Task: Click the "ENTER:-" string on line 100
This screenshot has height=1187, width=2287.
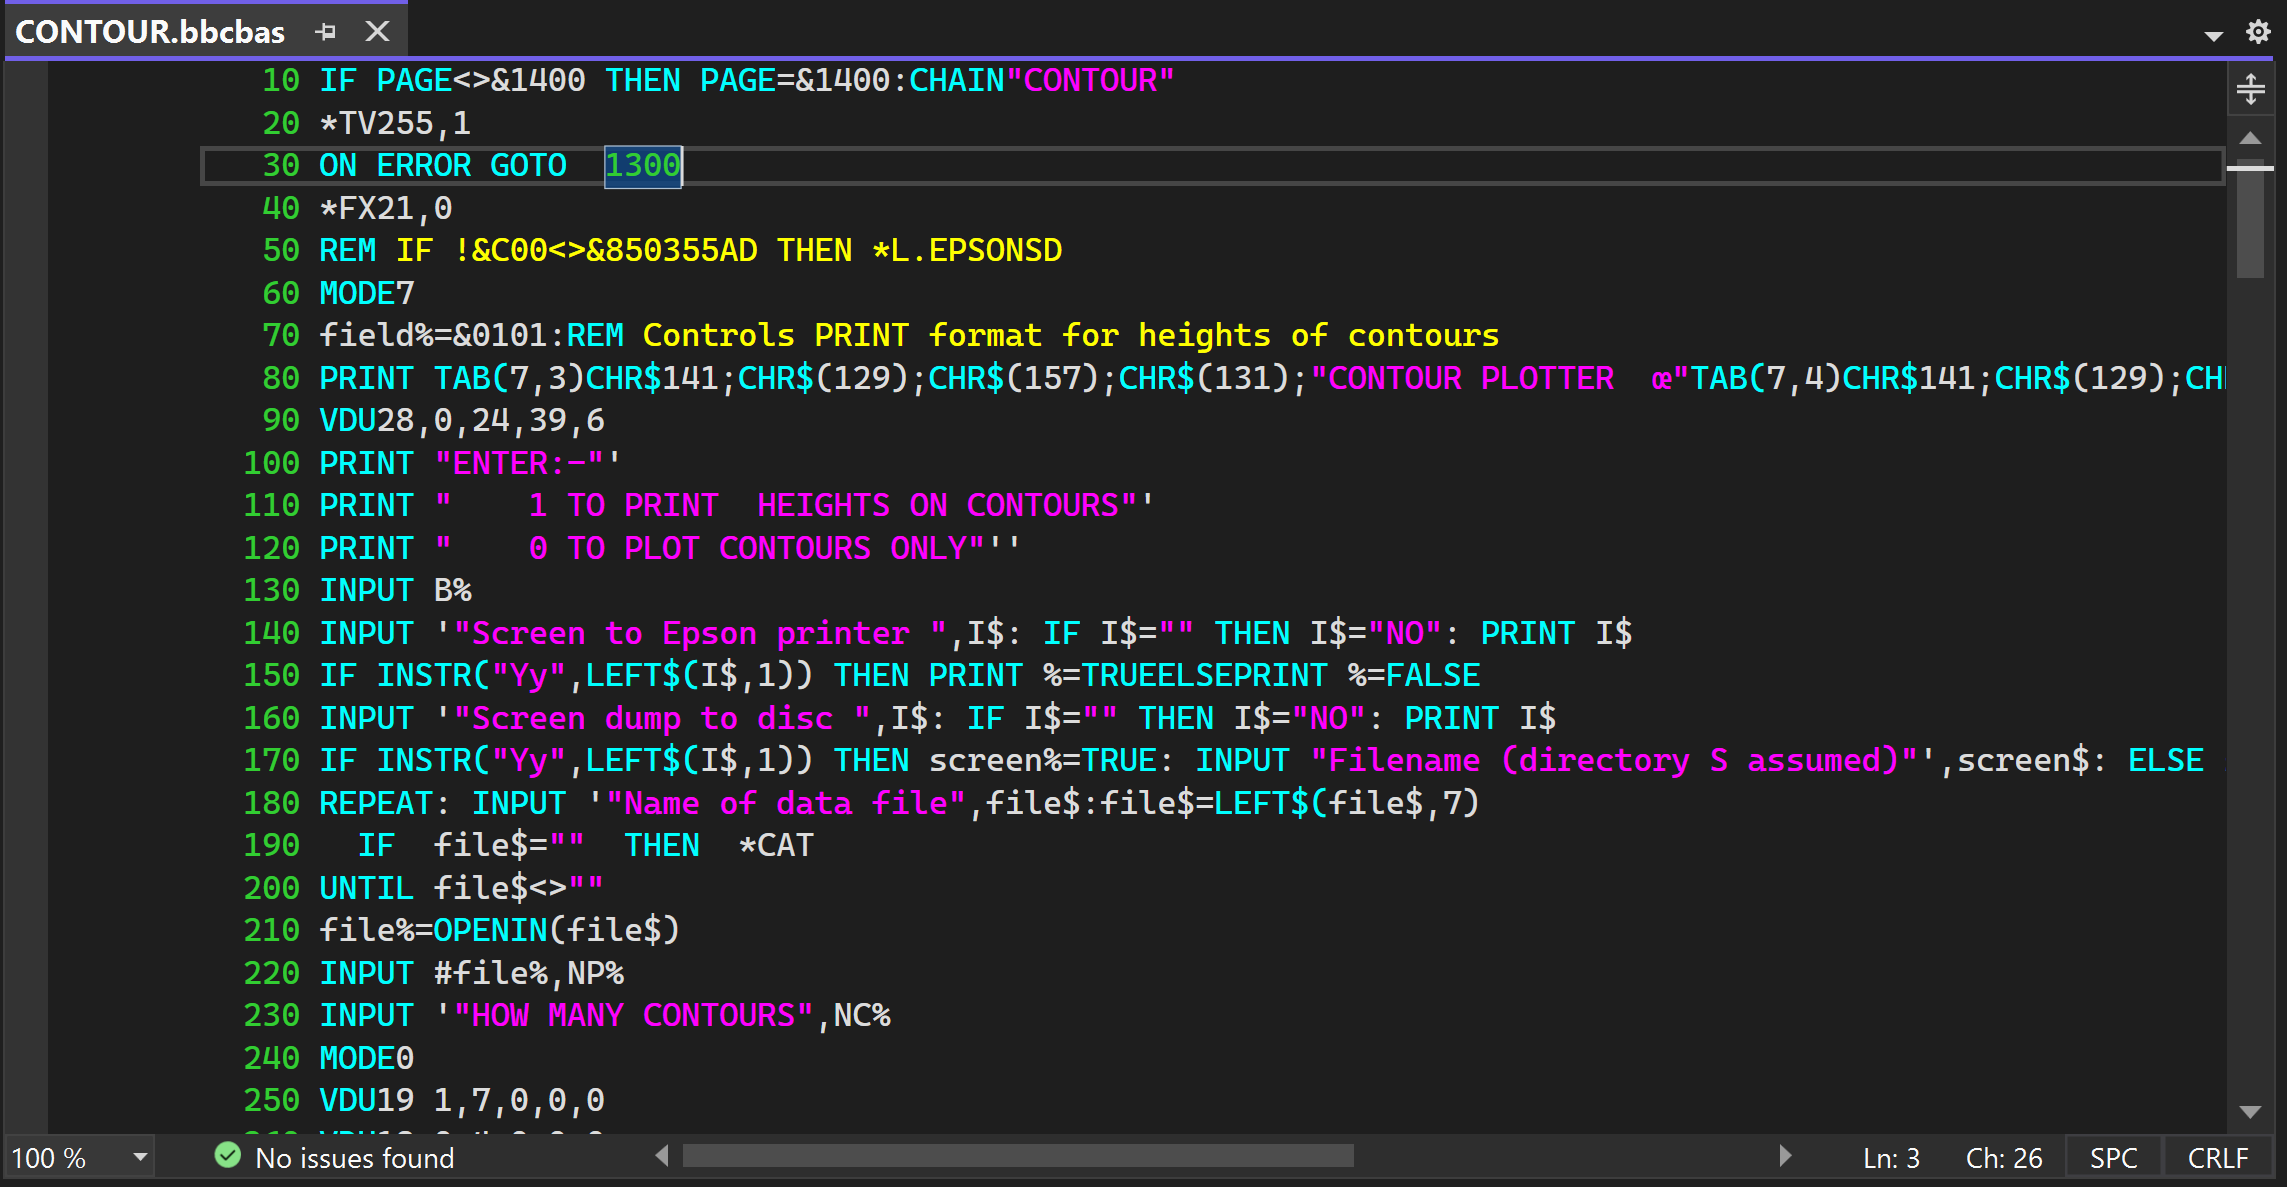Action: (x=519, y=463)
